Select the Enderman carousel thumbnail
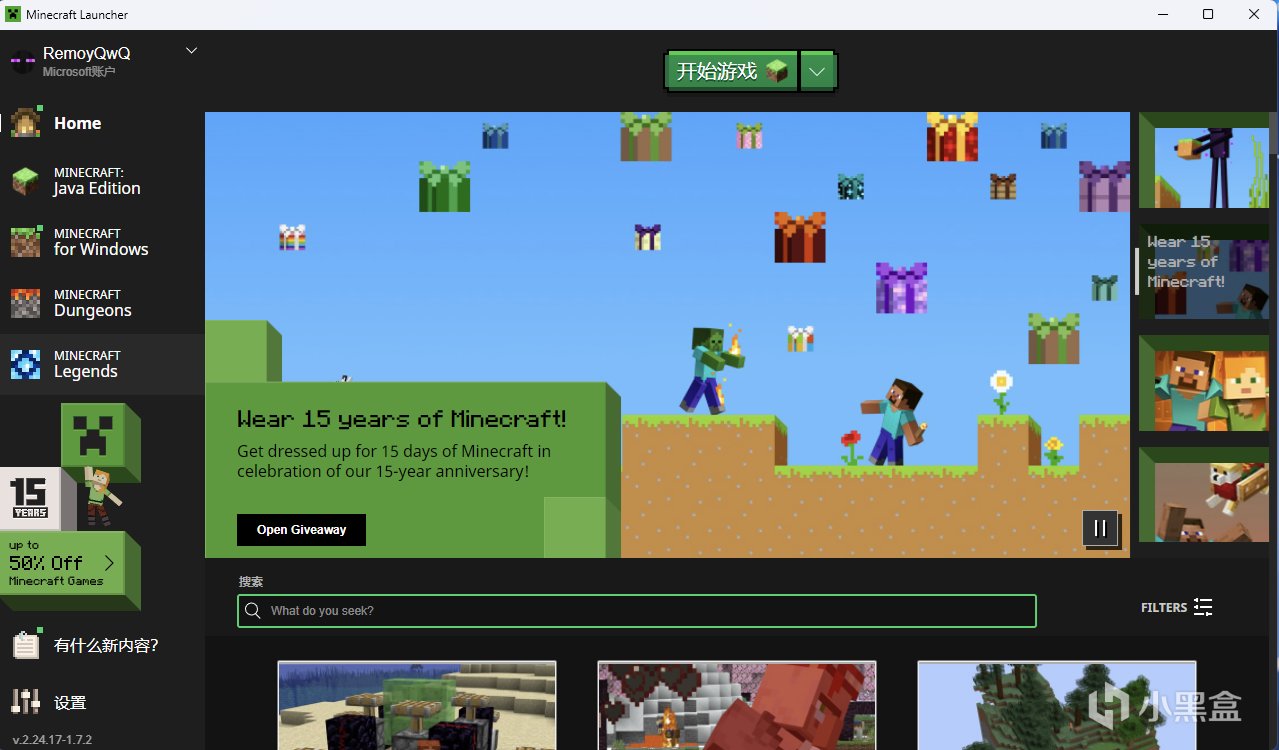Image resolution: width=1279 pixels, height=750 pixels. coord(1204,160)
